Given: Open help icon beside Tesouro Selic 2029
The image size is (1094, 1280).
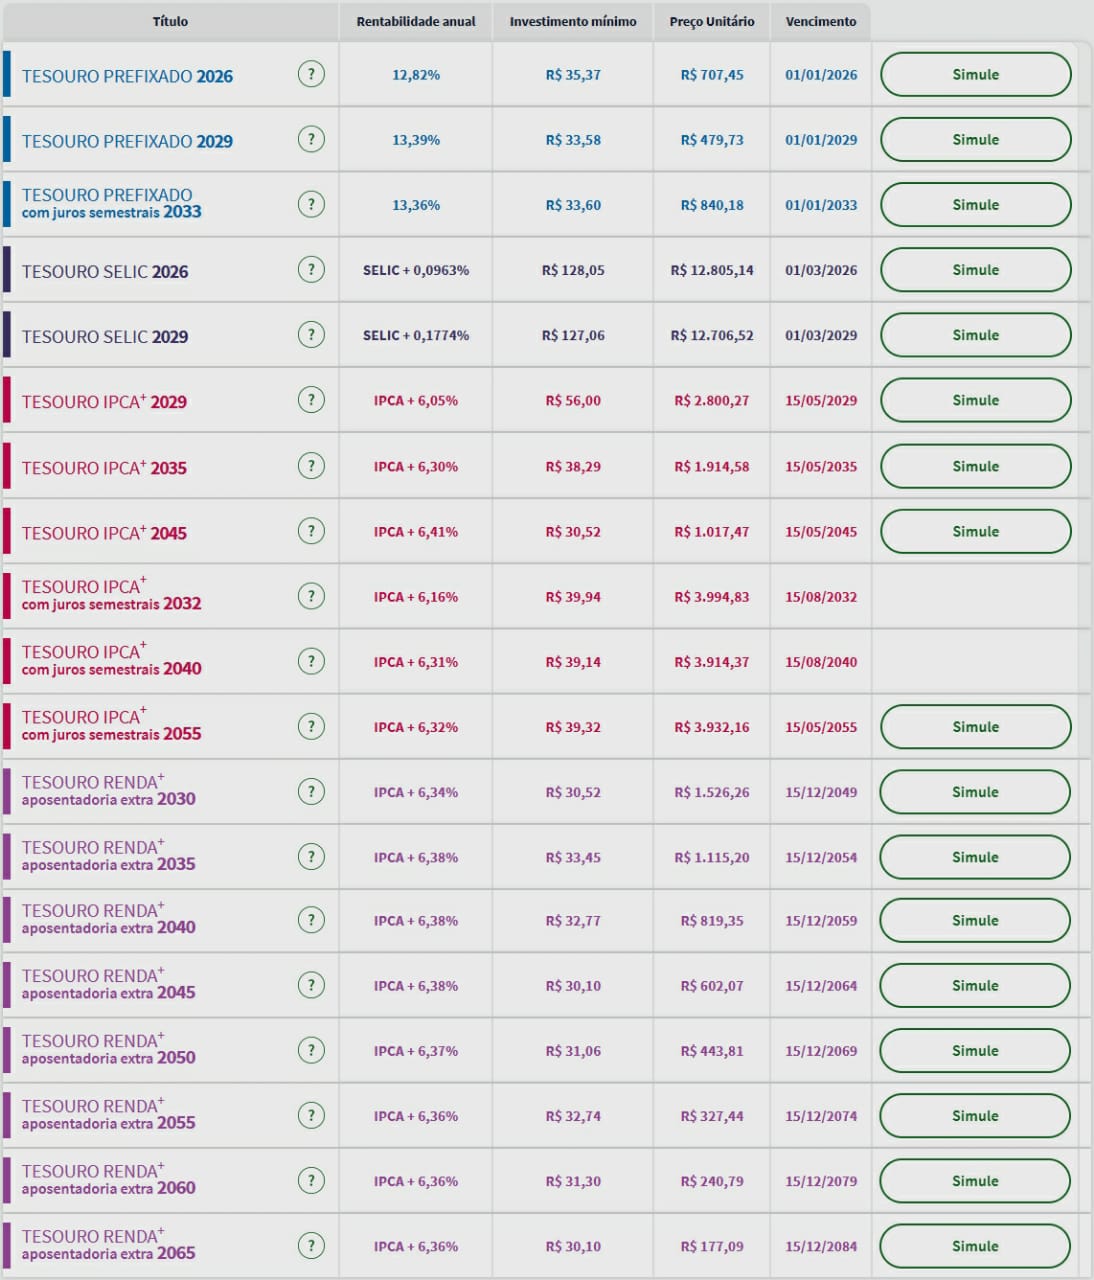Looking at the screenshot, I should point(311,335).
